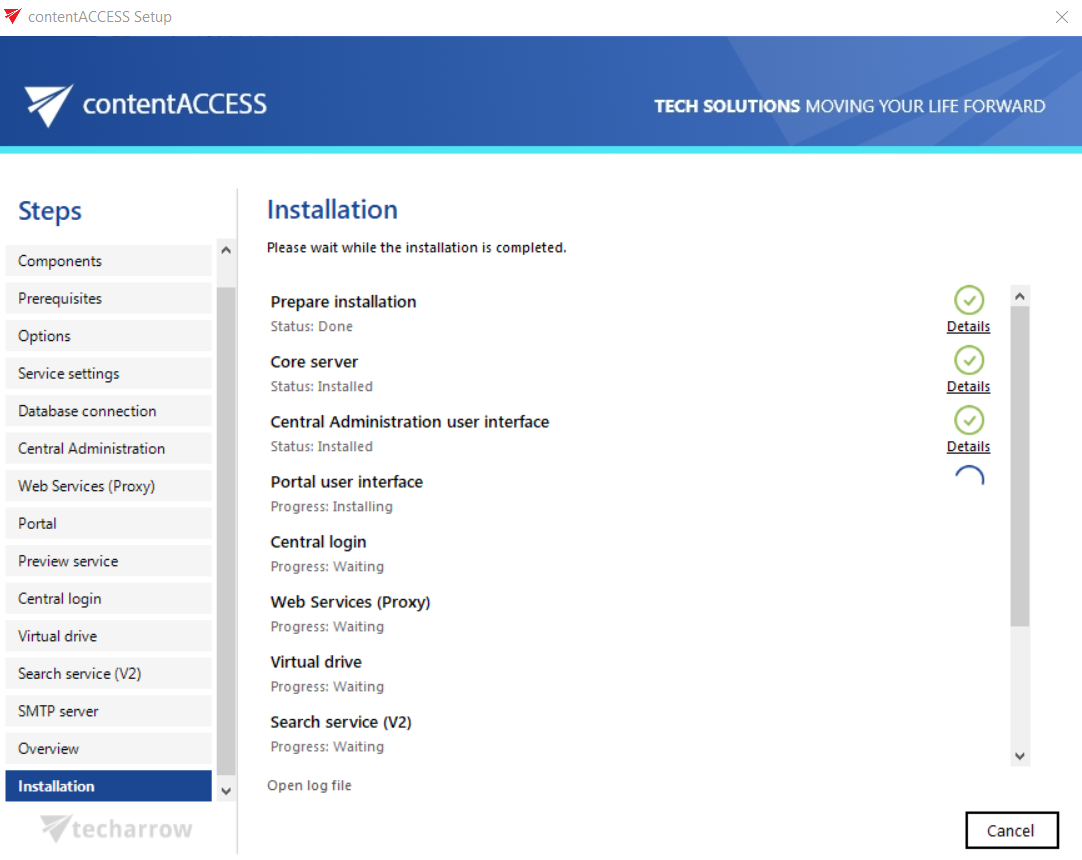
Task: Open the SMTP server step
Action: [108, 711]
